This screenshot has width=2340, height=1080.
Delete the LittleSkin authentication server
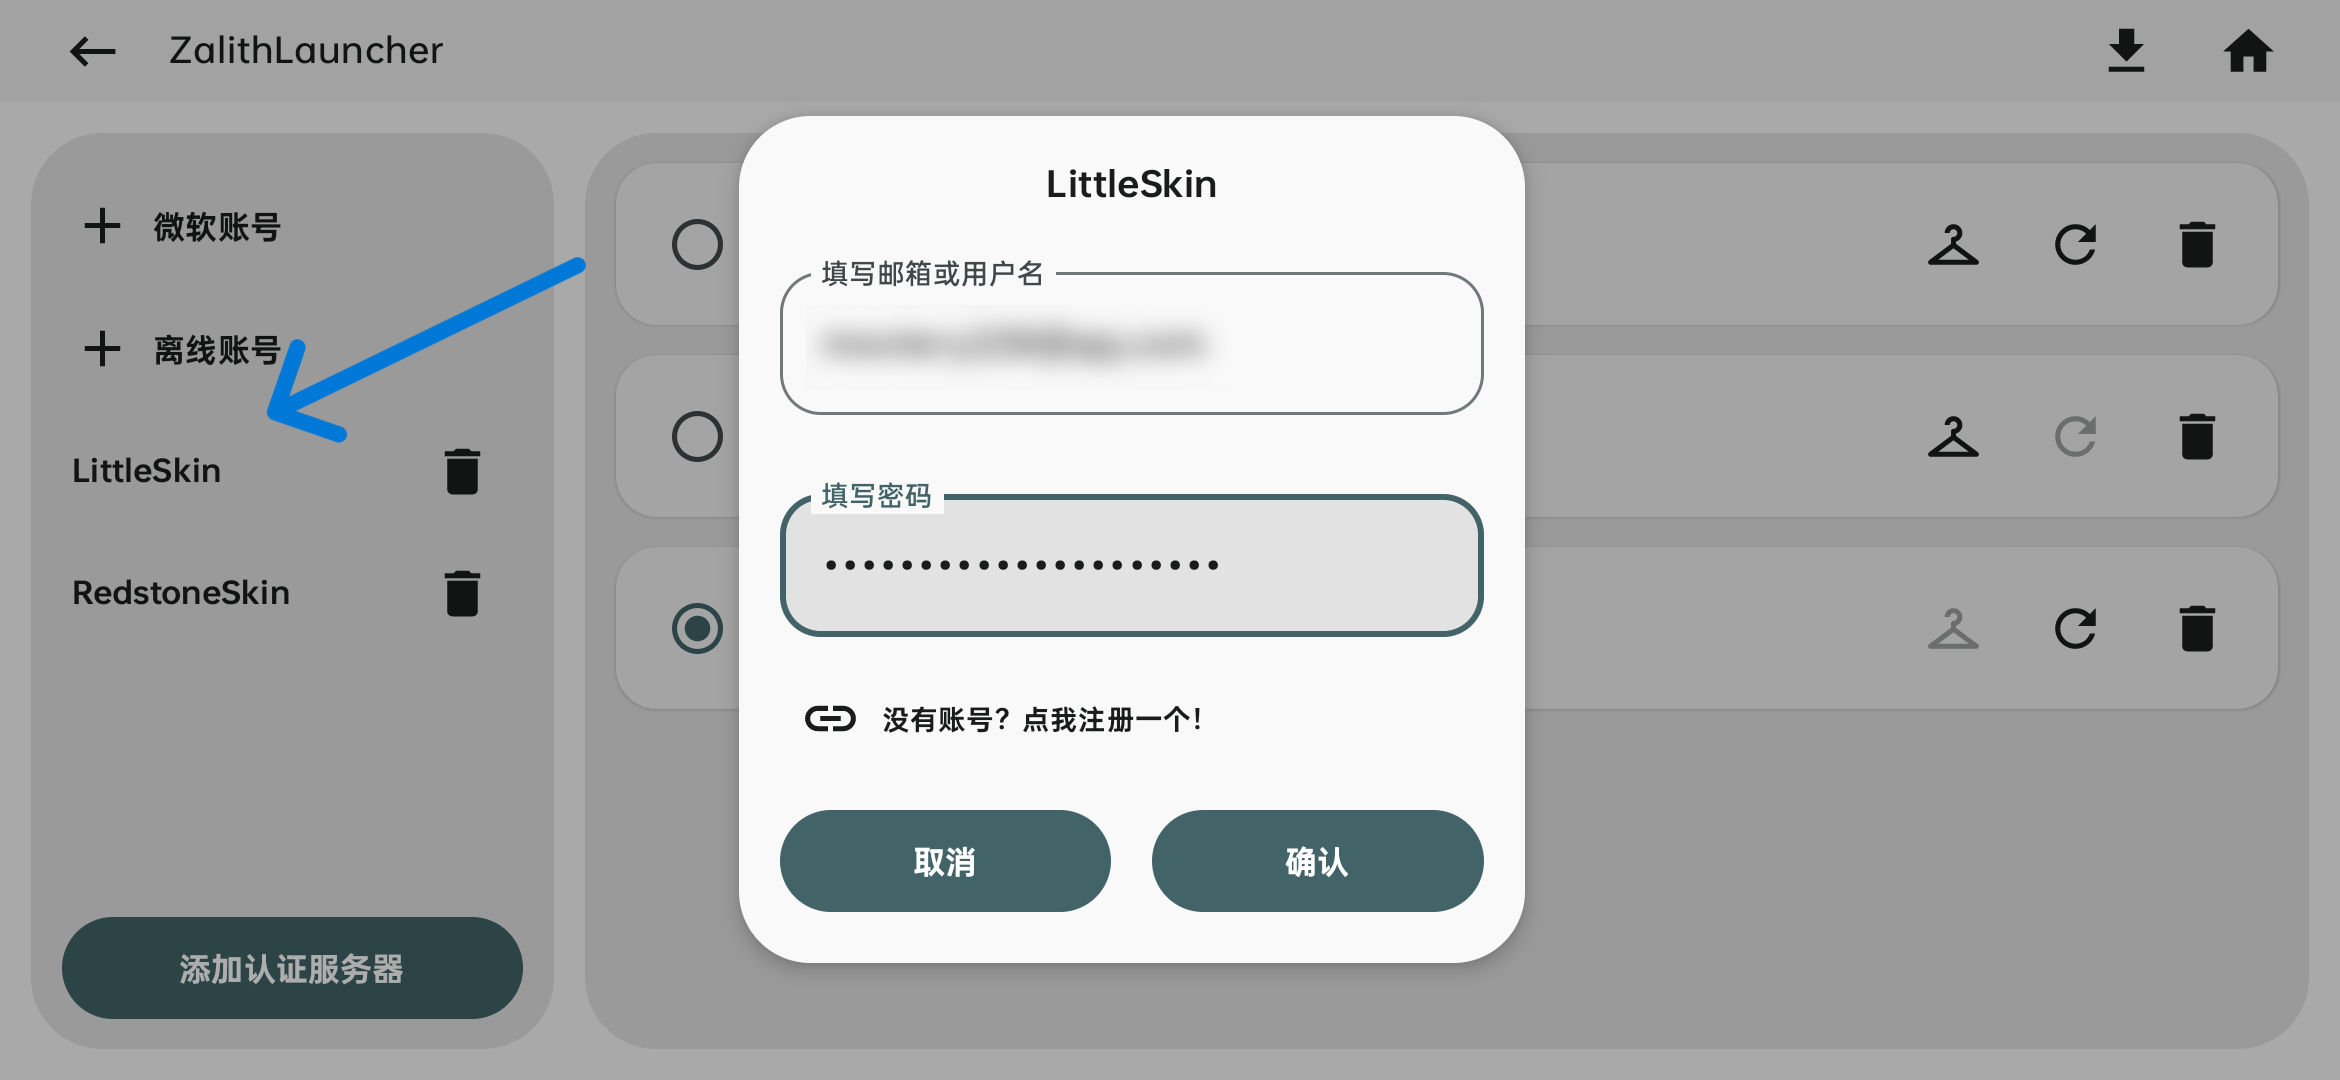click(461, 470)
